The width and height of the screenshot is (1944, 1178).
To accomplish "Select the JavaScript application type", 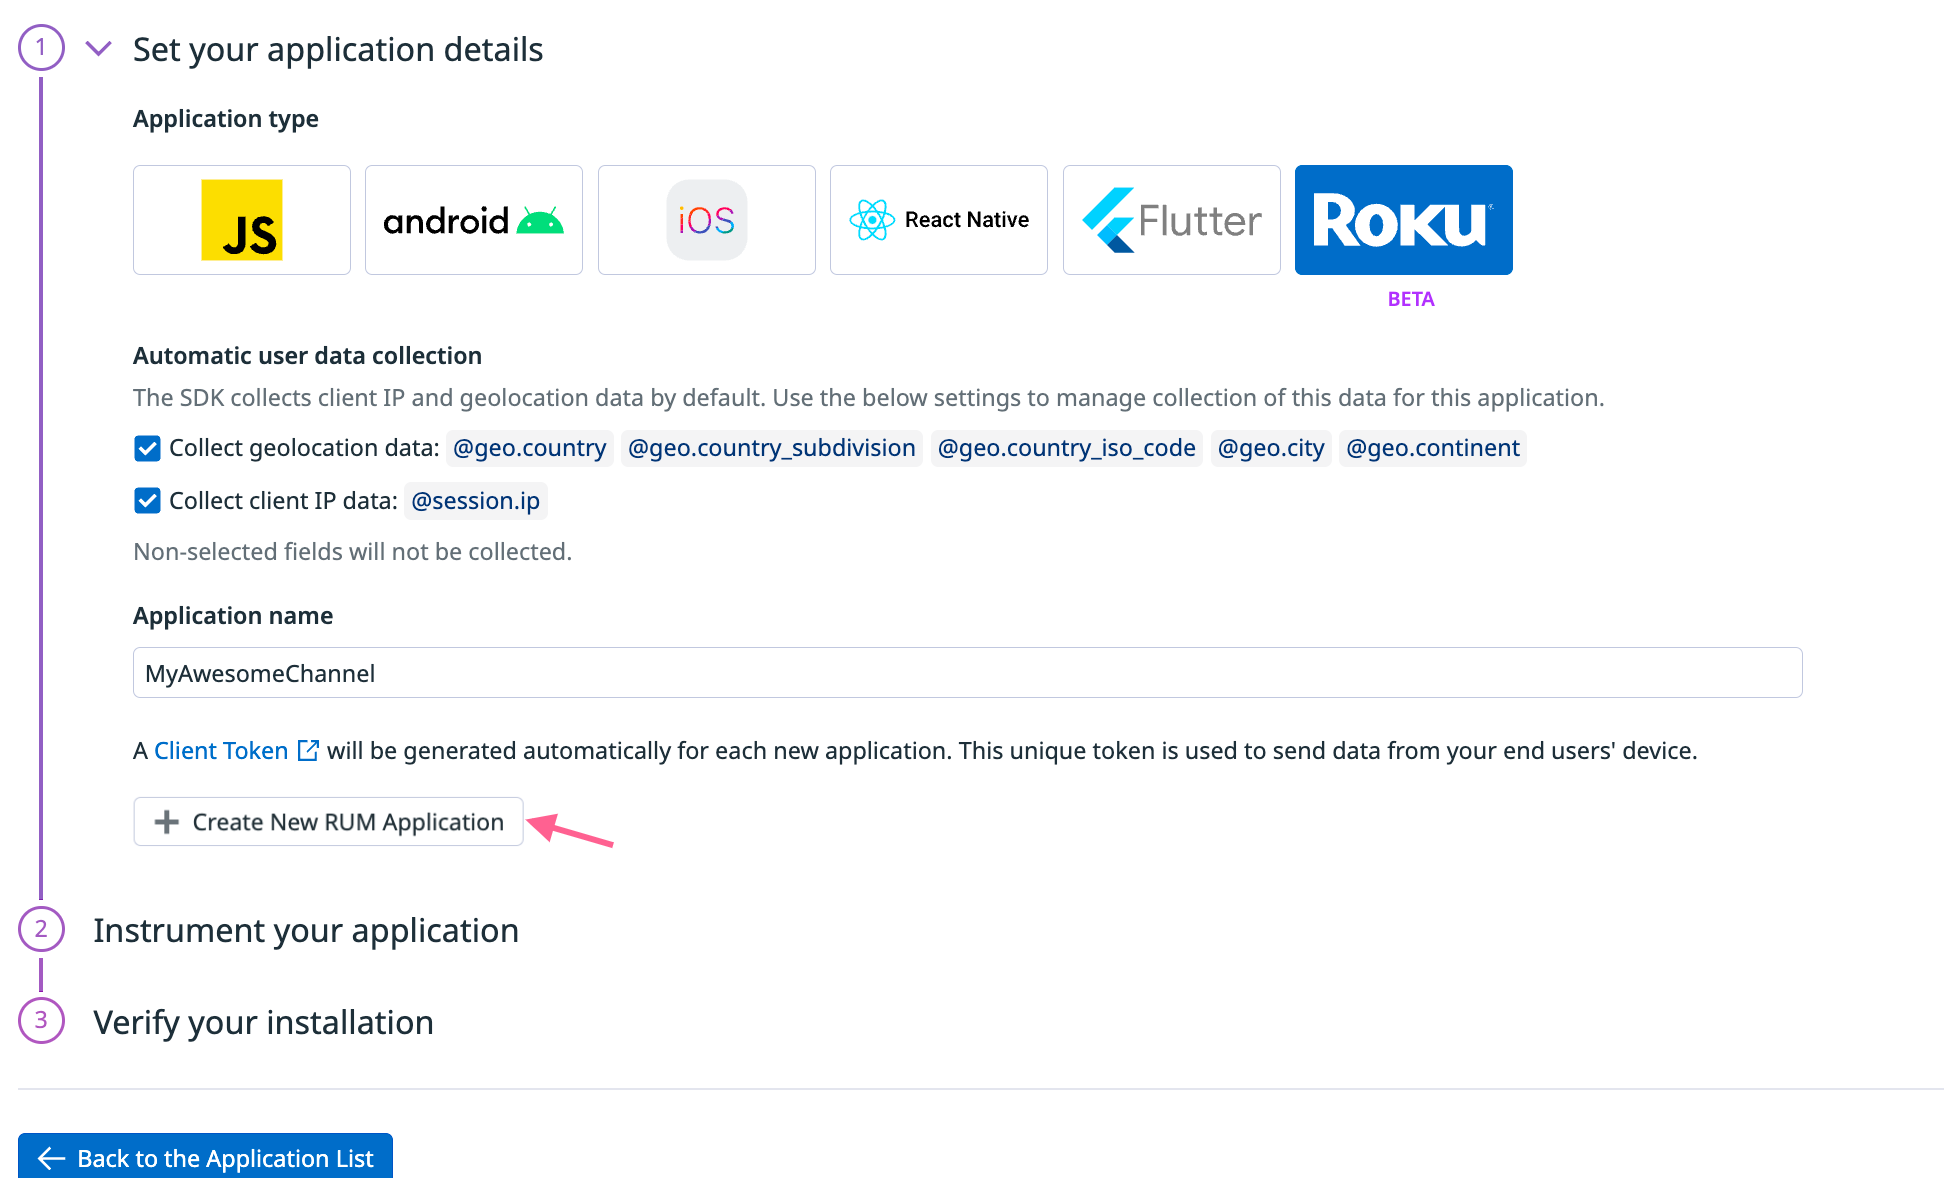I will pos(242,220).
